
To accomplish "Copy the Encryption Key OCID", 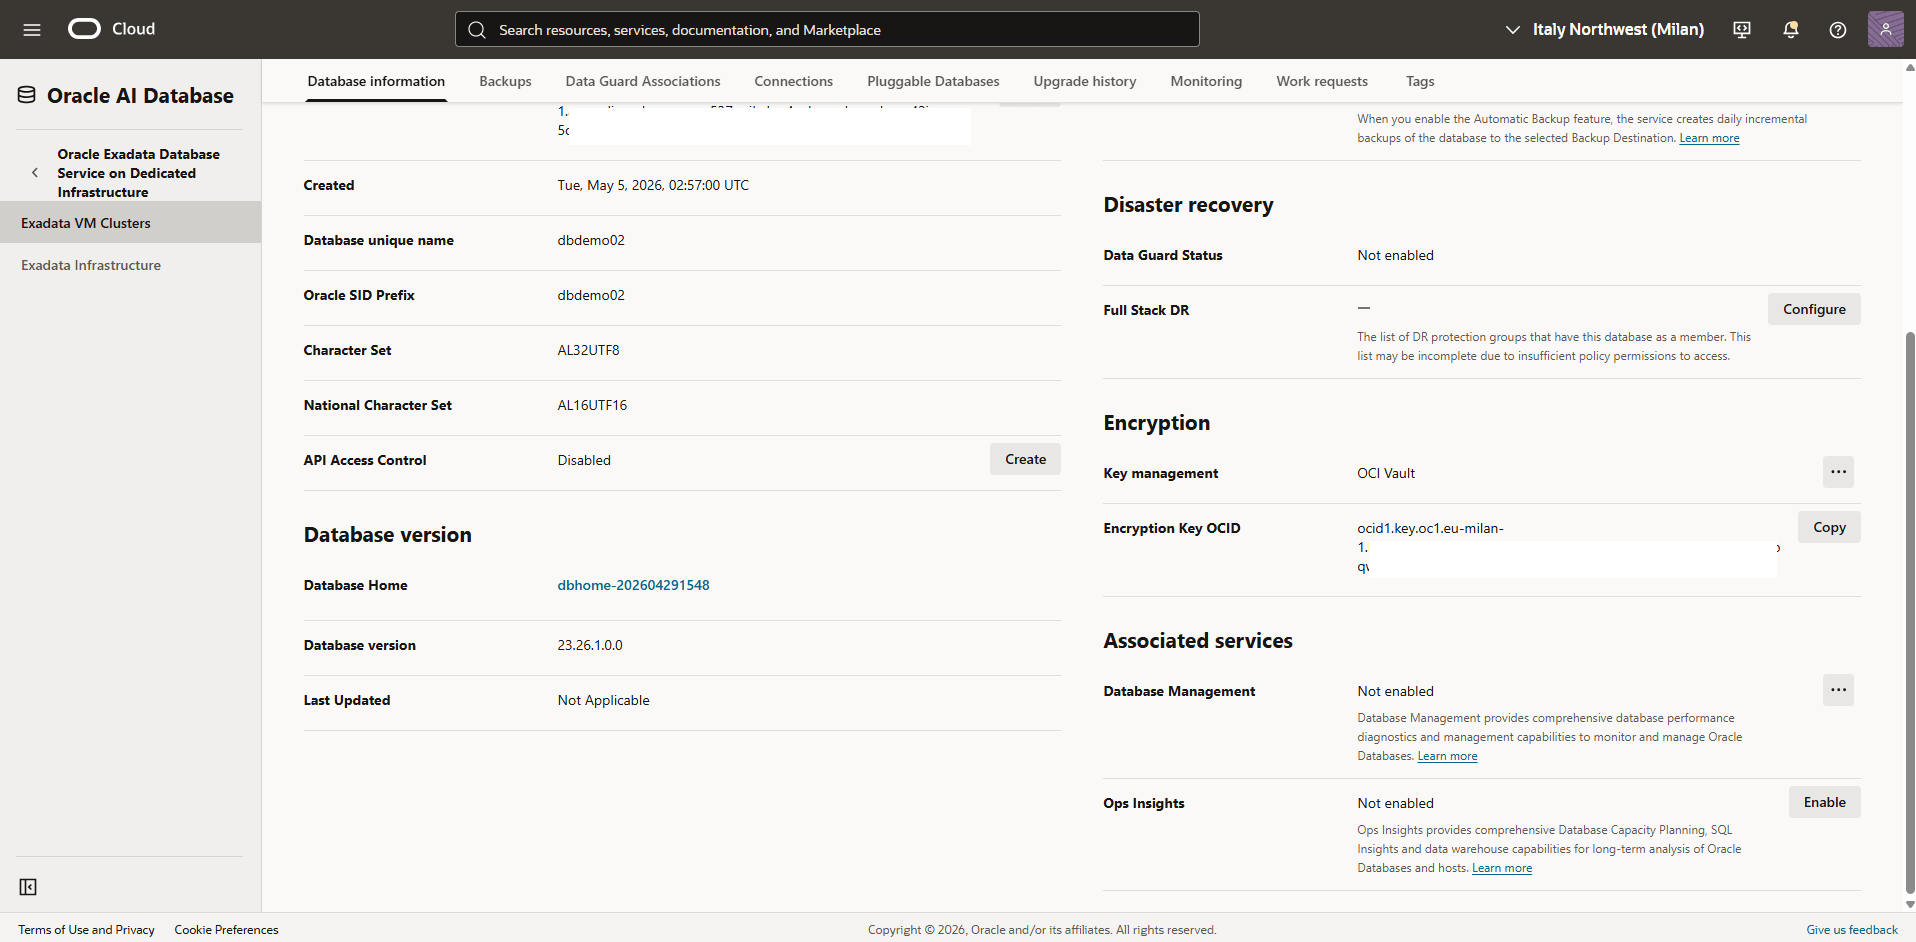I will [1829, 527].
